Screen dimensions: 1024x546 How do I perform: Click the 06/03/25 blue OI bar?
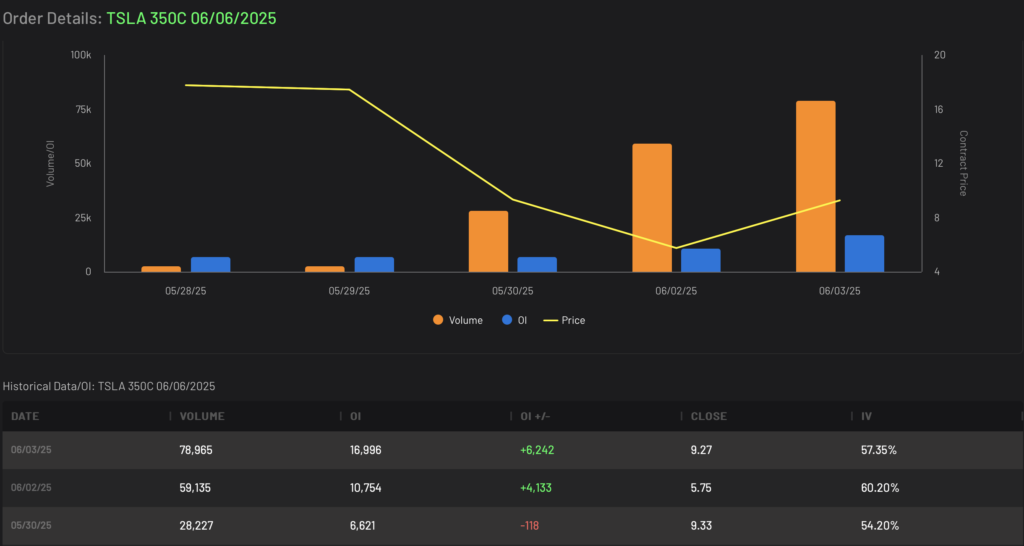click(864, 253)
